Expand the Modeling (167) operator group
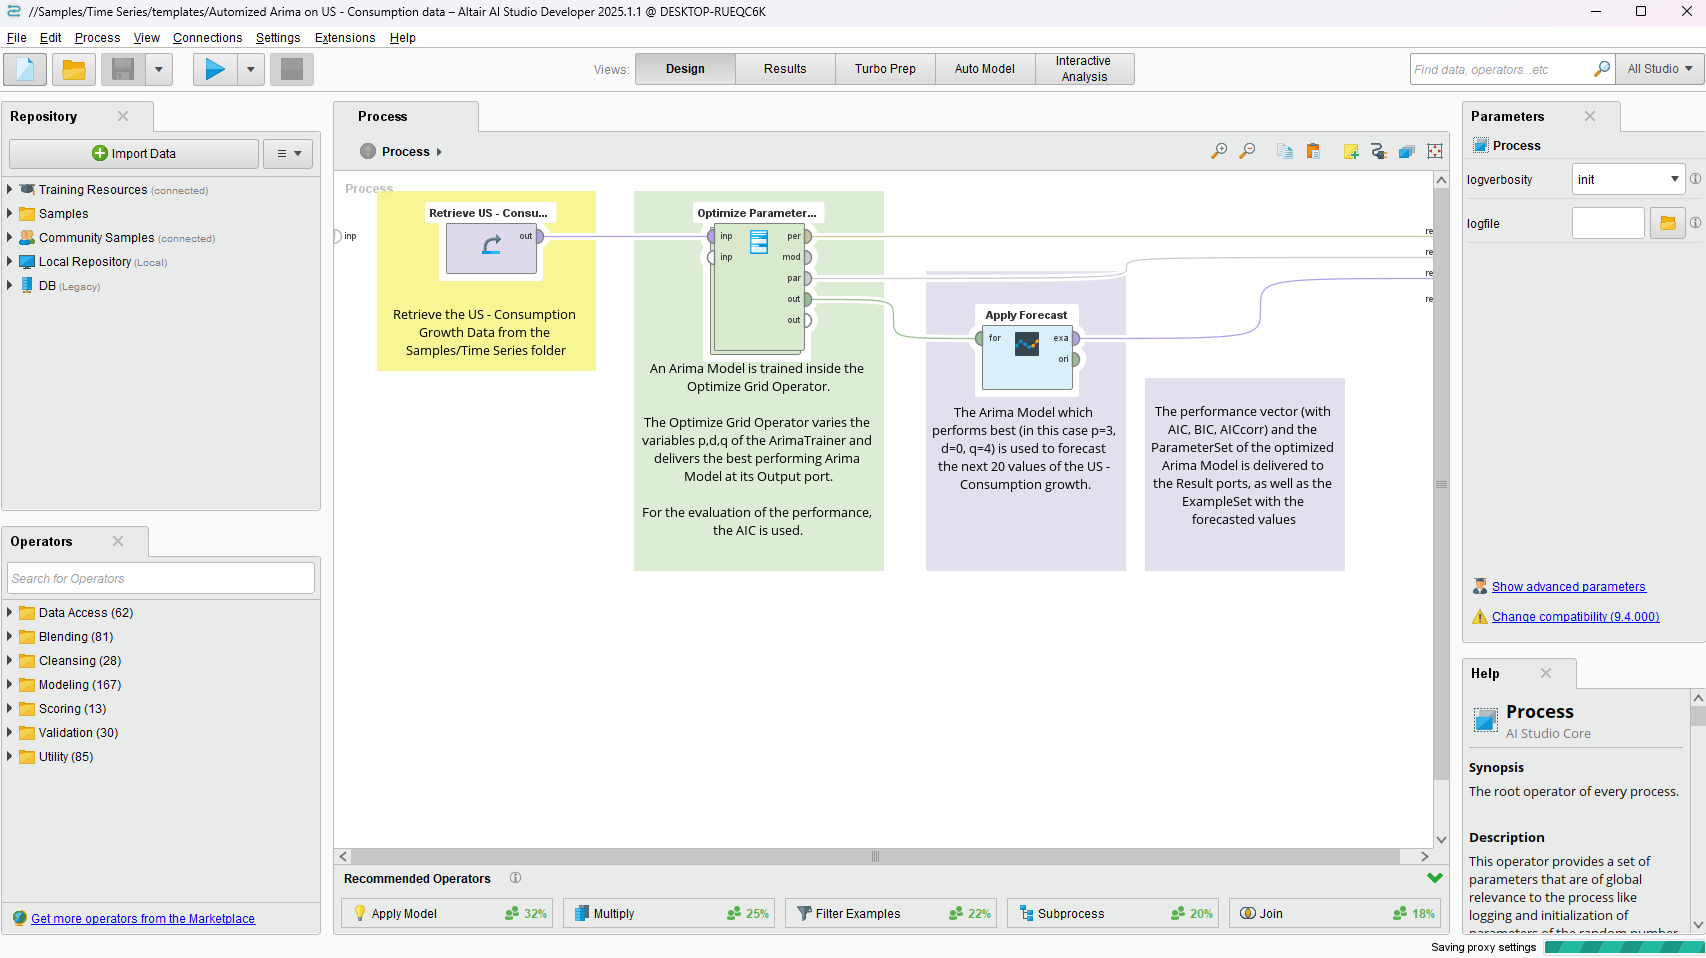1706x958 pixels. [10, 684]
